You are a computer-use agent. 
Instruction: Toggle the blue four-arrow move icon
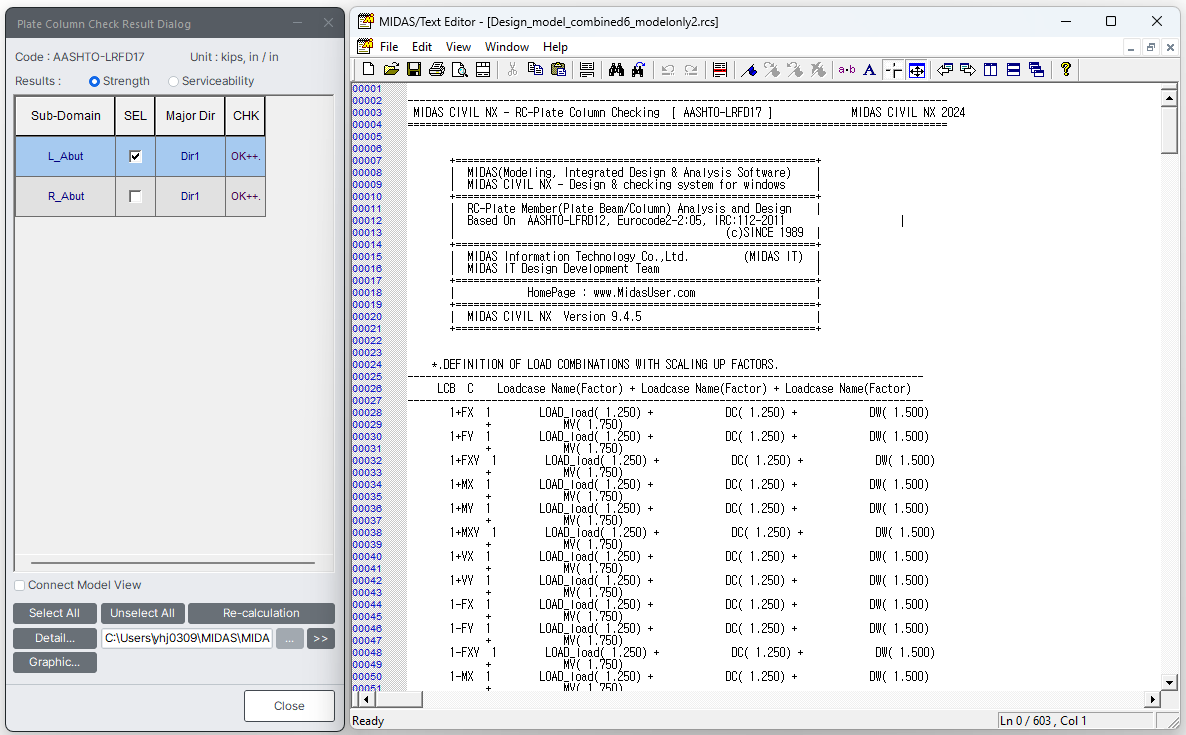pyautogui.click(x=916, y=70)
